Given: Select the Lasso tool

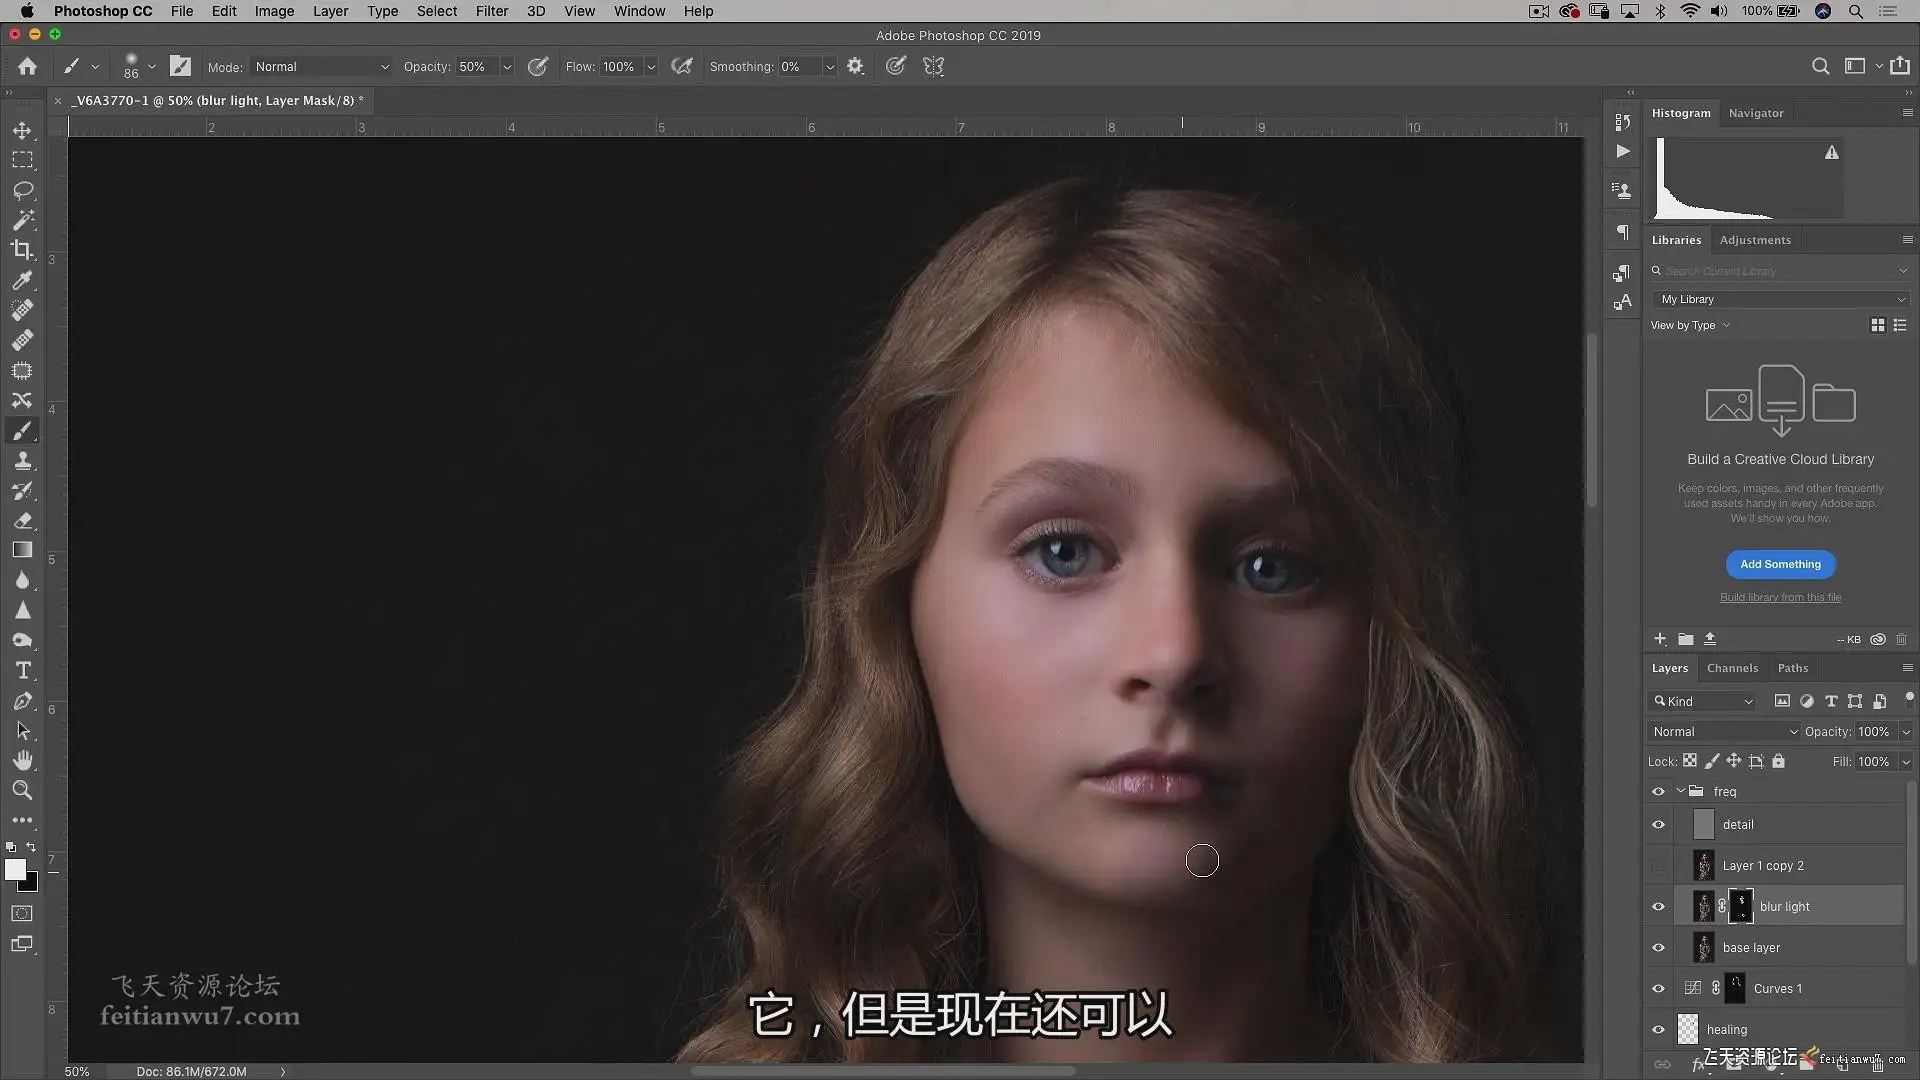Looking at the screenshot, I should (22, 190).
